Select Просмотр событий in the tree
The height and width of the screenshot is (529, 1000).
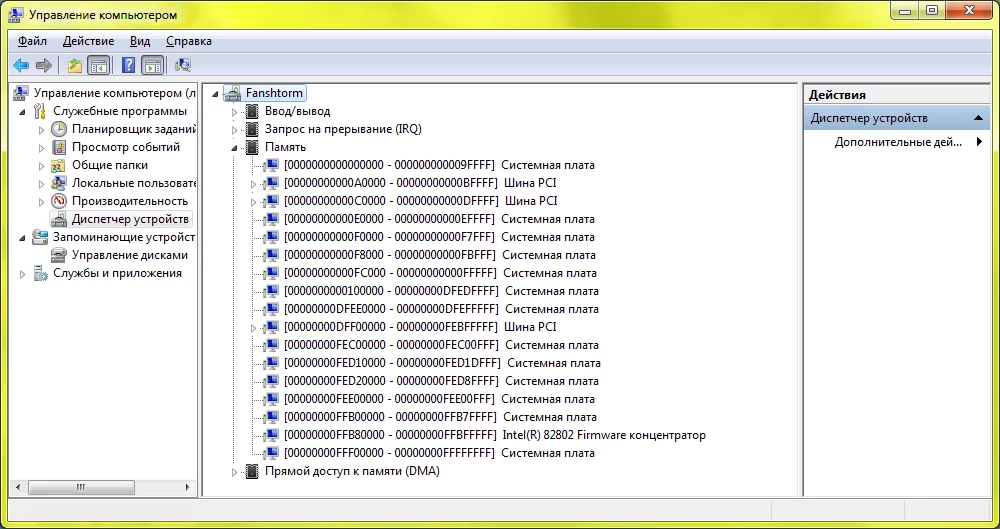126,147
